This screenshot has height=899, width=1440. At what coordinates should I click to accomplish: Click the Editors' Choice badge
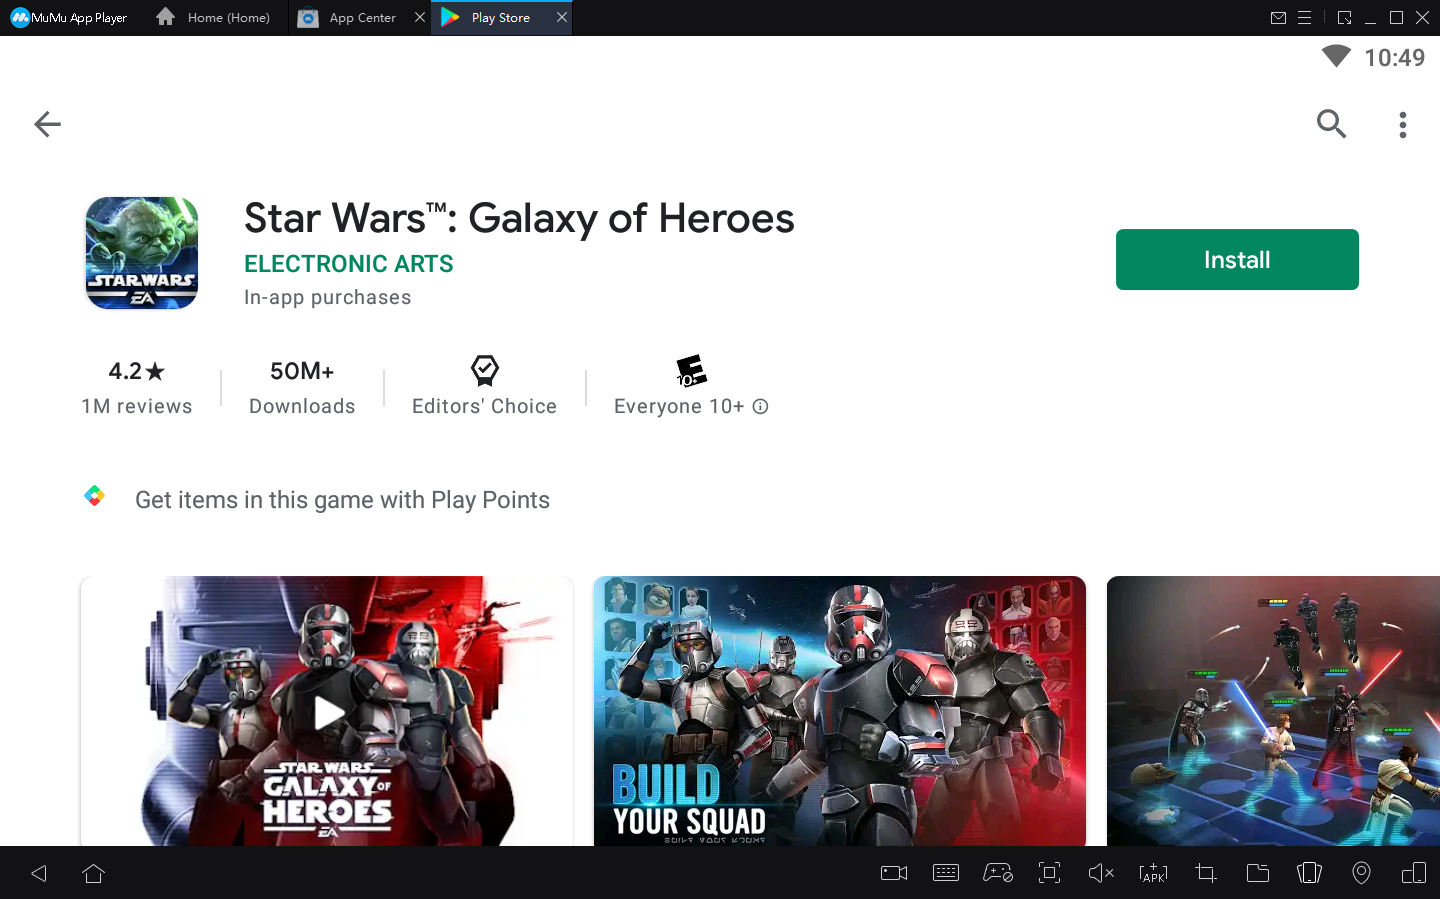coord(485,386)
